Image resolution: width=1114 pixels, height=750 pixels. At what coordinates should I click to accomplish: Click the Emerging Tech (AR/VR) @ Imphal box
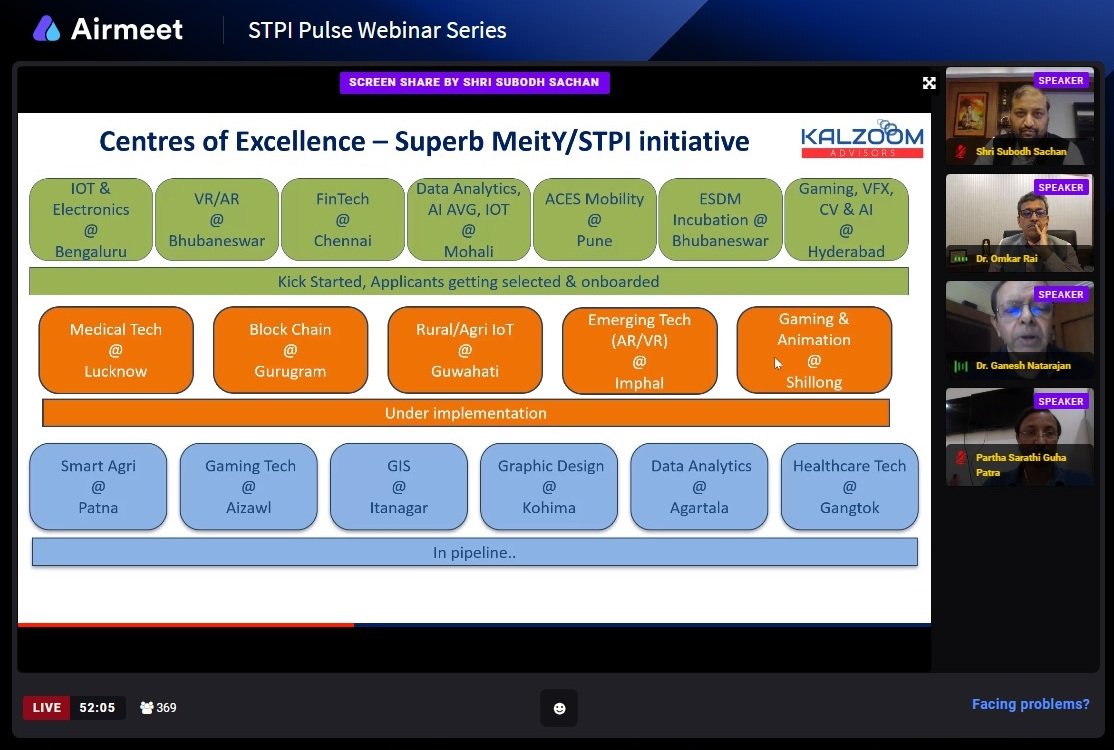[x=639, y=350]
